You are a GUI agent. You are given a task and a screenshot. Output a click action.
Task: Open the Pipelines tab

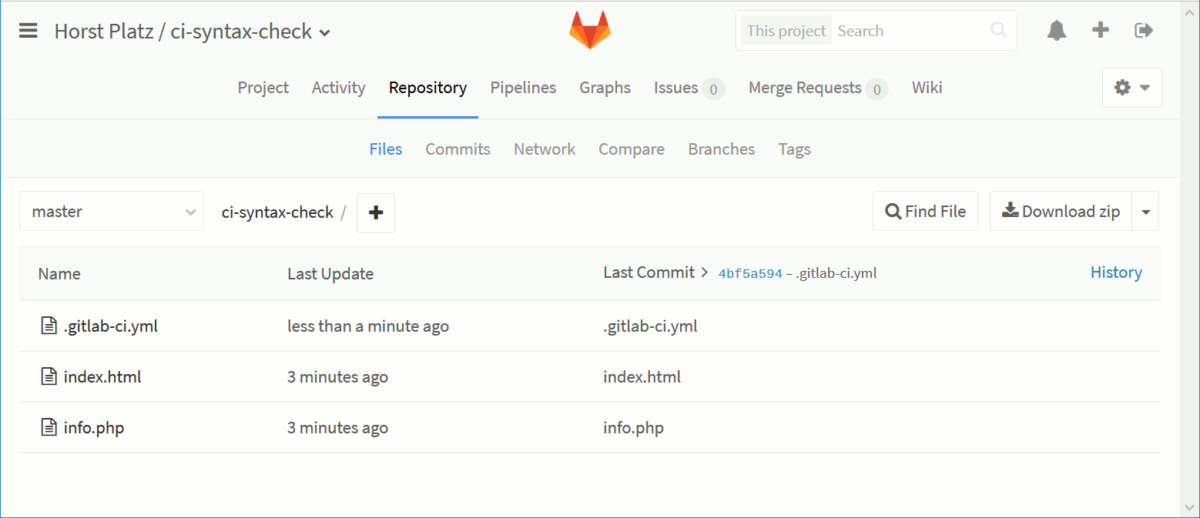tap(523, 88)
